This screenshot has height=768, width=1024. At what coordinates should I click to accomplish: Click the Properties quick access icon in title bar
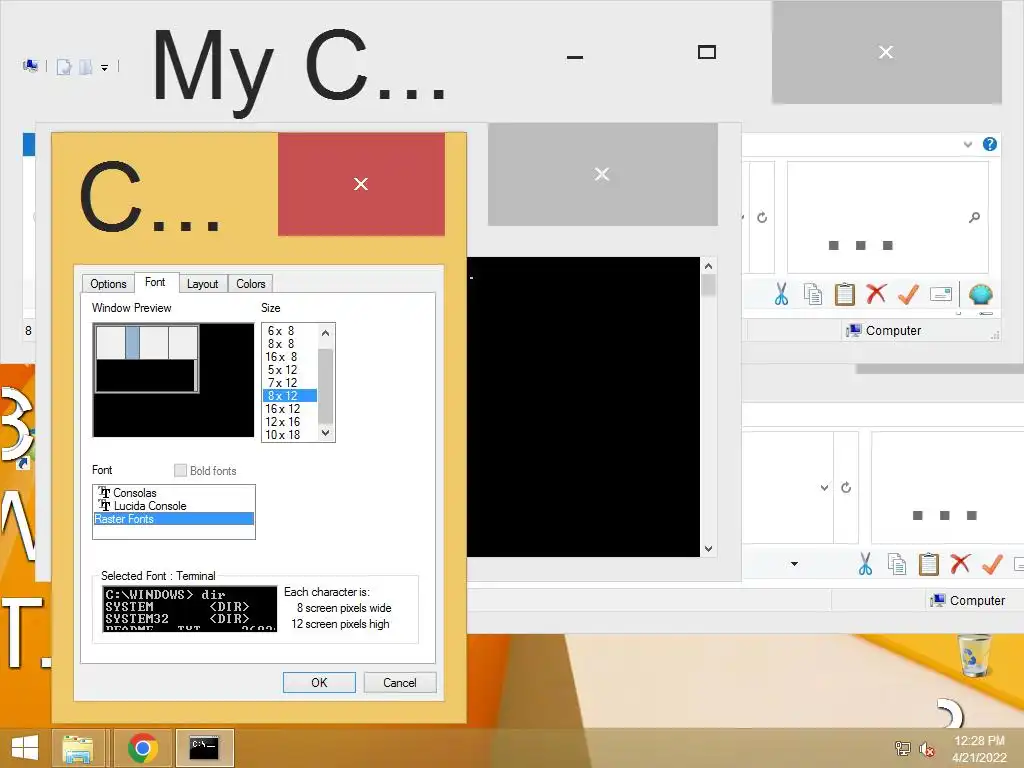64,67
